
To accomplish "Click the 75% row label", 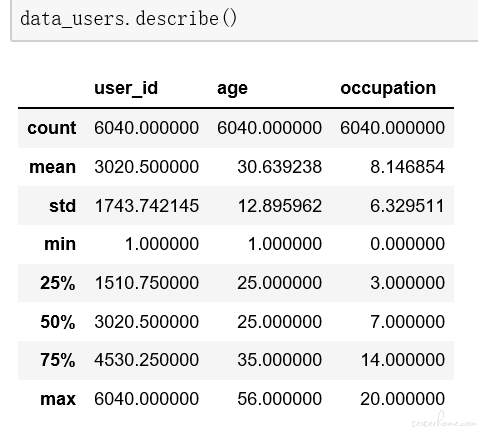I will (58, 360).
